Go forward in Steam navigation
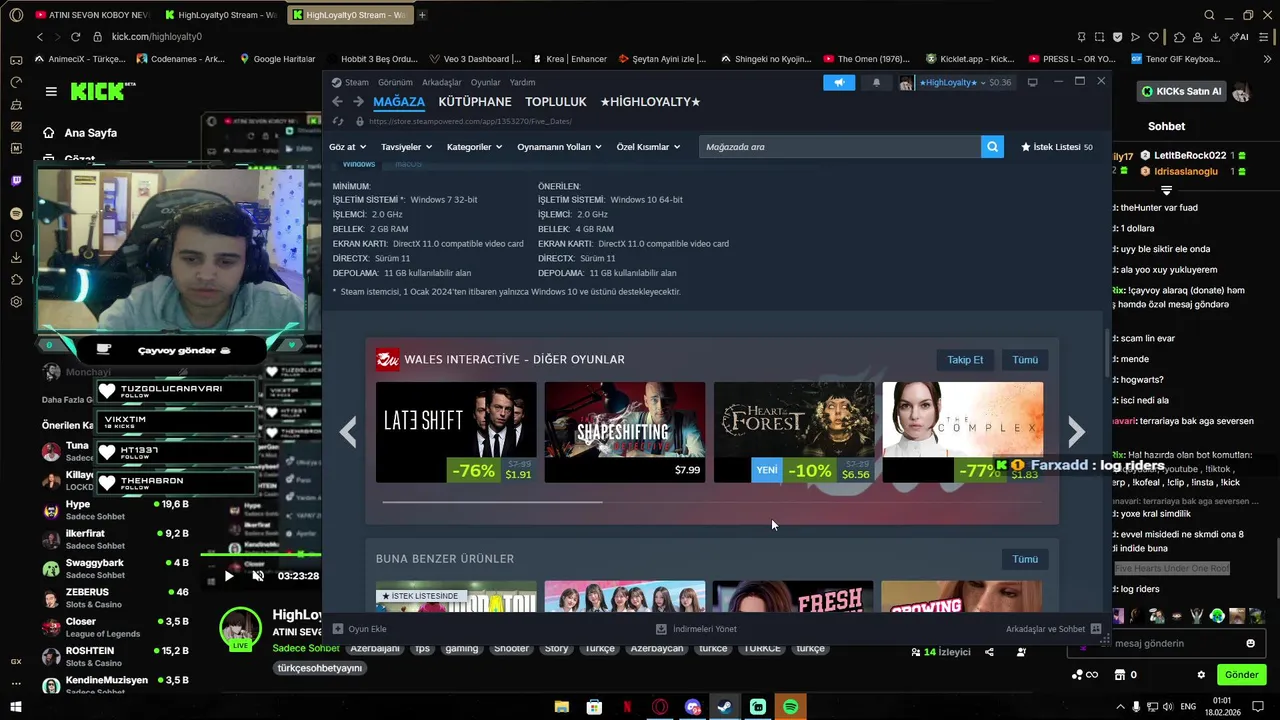1280x720 pixels. (358, 102)
